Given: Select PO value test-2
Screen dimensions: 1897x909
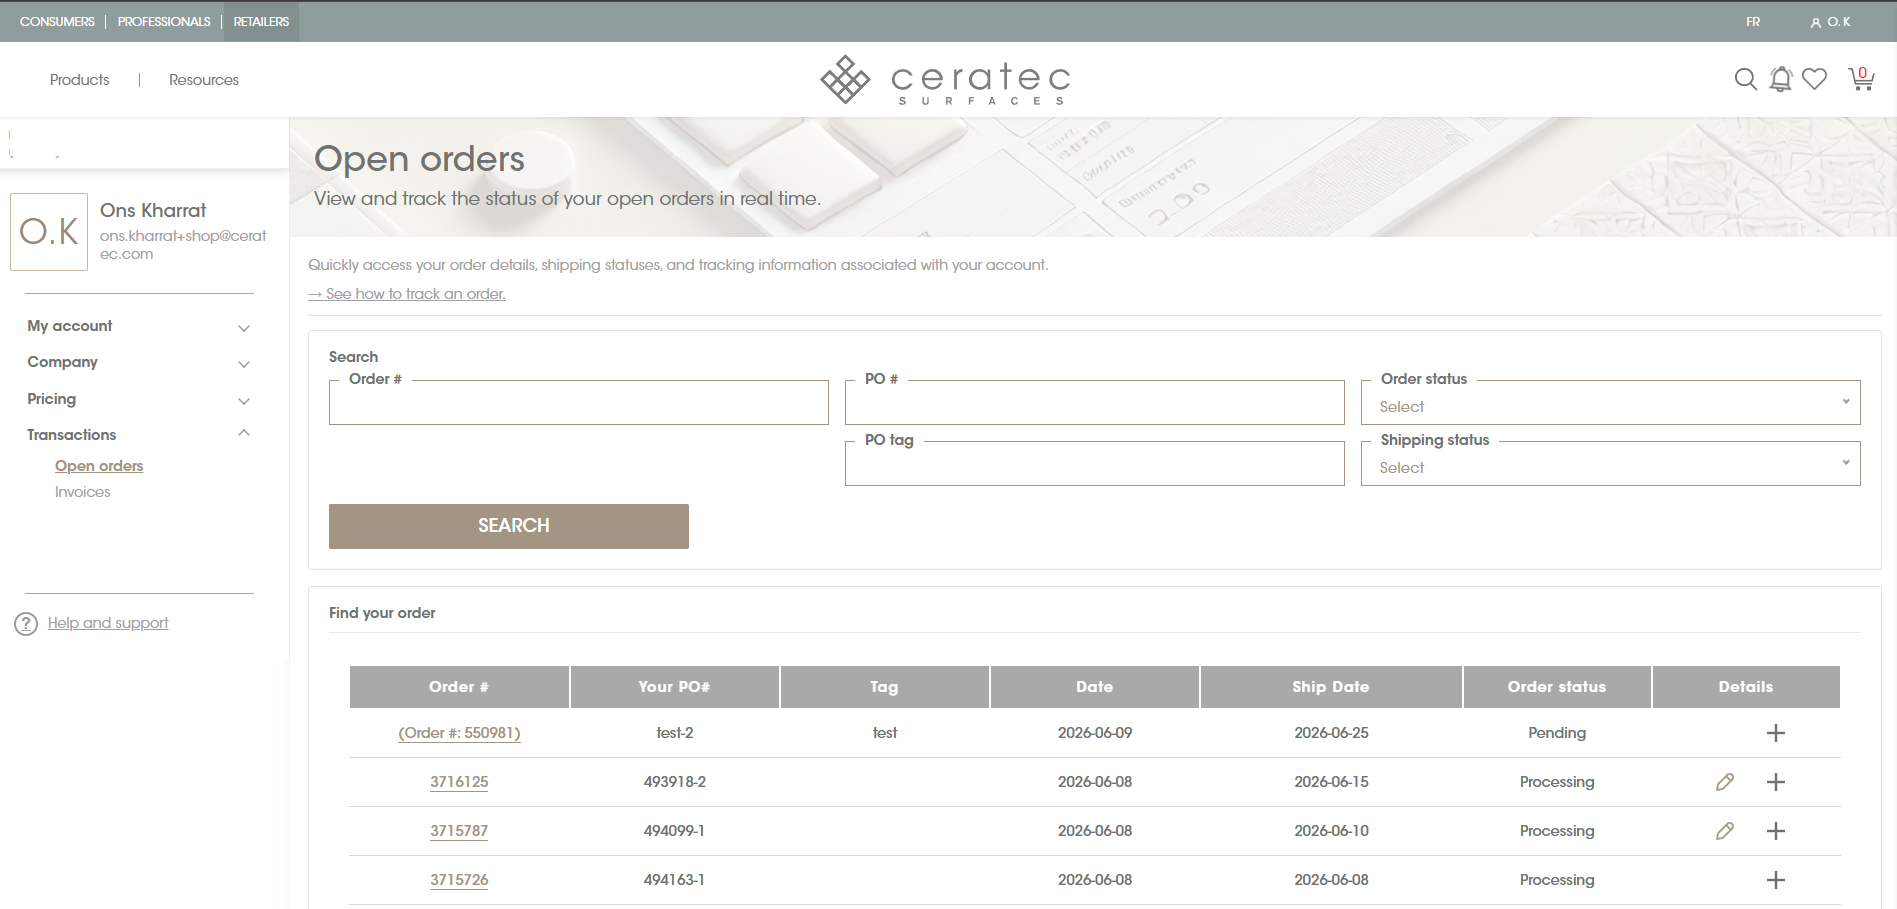Looking at the screenshot, I should tap(675, 733).
